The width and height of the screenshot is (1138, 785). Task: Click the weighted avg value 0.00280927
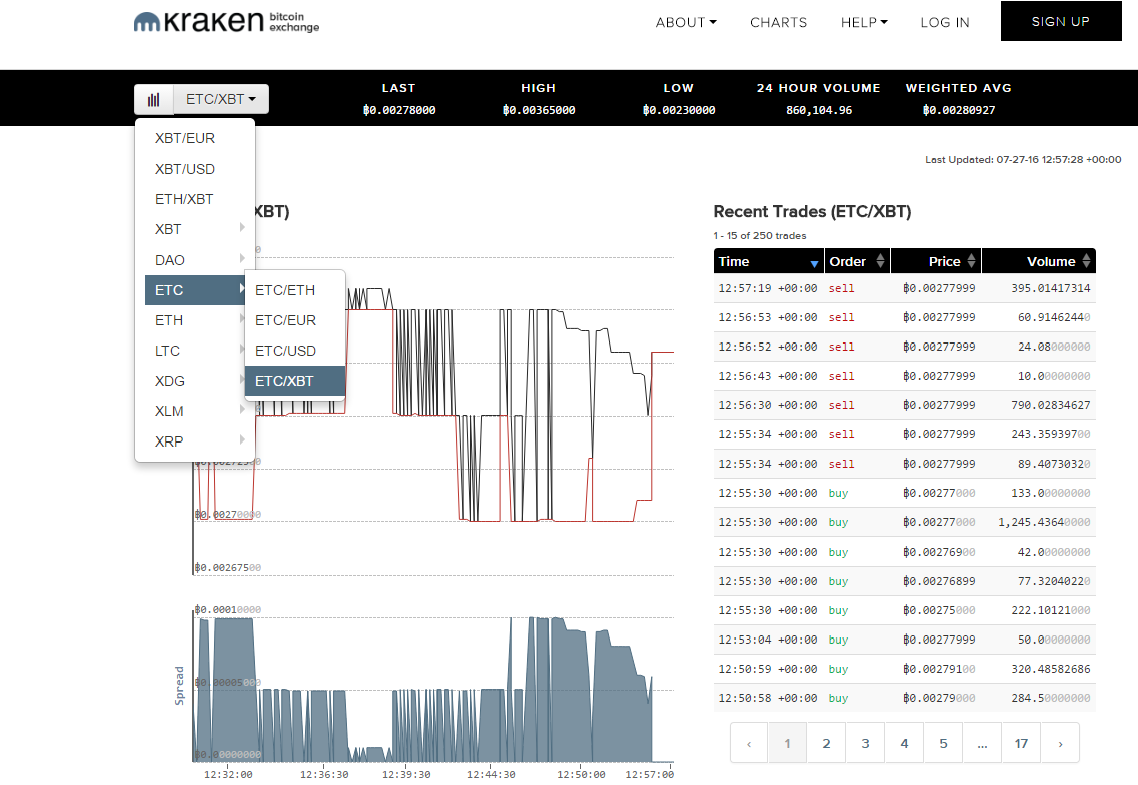pyautogui.click(x=959, y=110)
